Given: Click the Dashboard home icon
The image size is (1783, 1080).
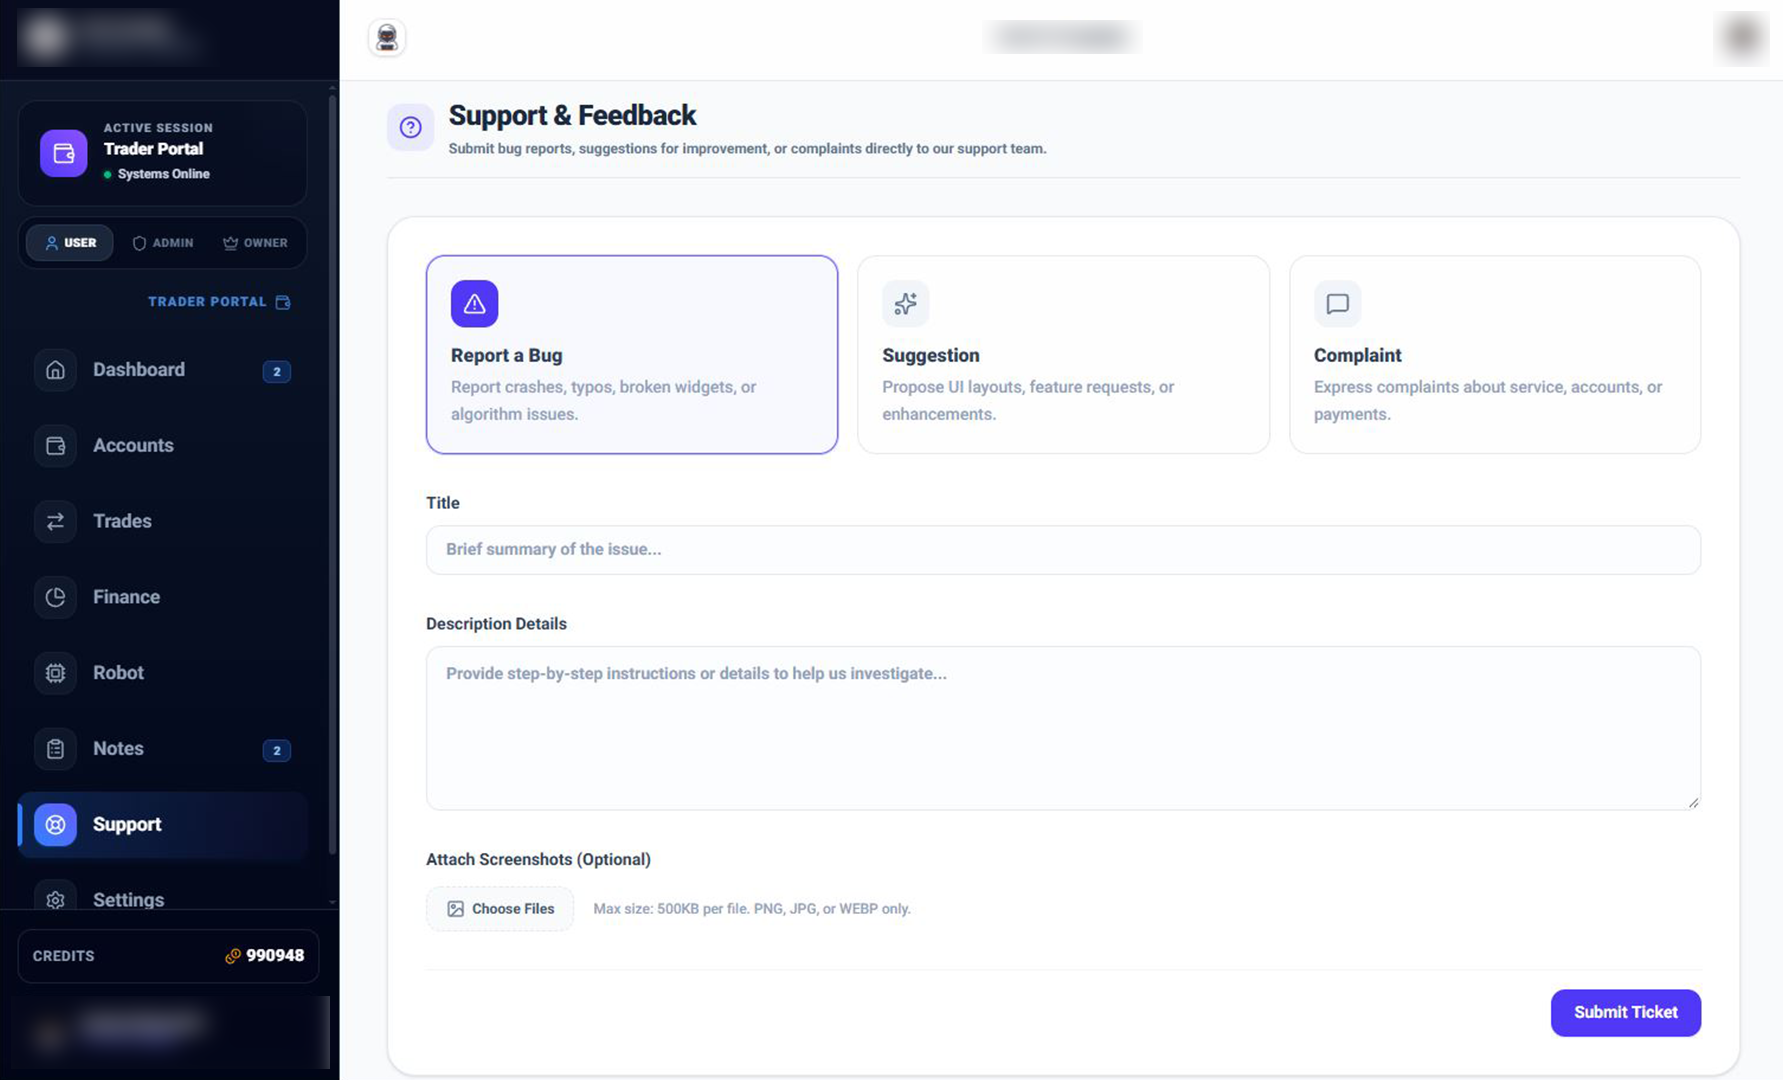Looking at the screenshot, I should pyautogui.click(x=55, y=370).
